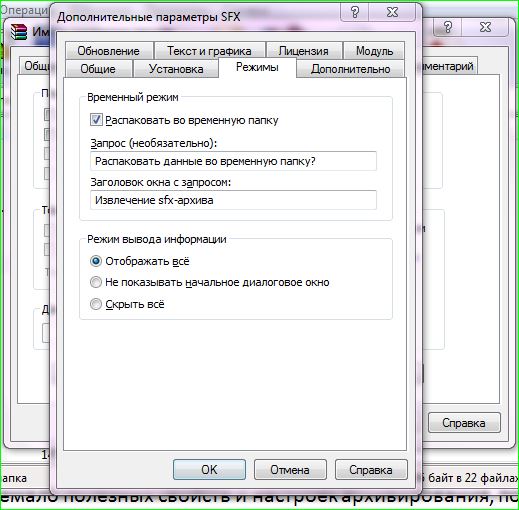The width and height of the screenshot is (519, 510).
Task: Open the Текст и графика tab
Action: tap(209, 51)
